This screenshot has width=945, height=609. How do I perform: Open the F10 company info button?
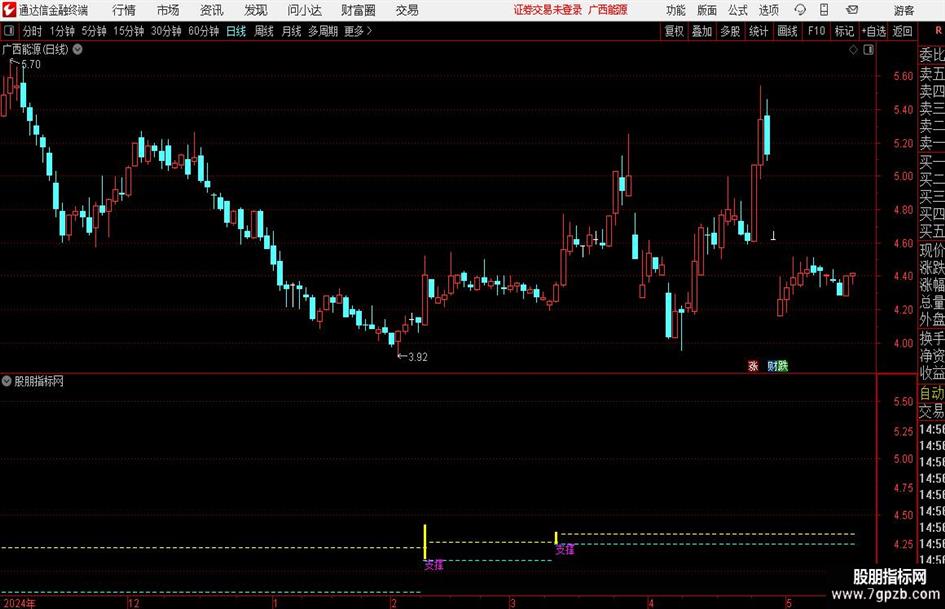pos(817,31)
